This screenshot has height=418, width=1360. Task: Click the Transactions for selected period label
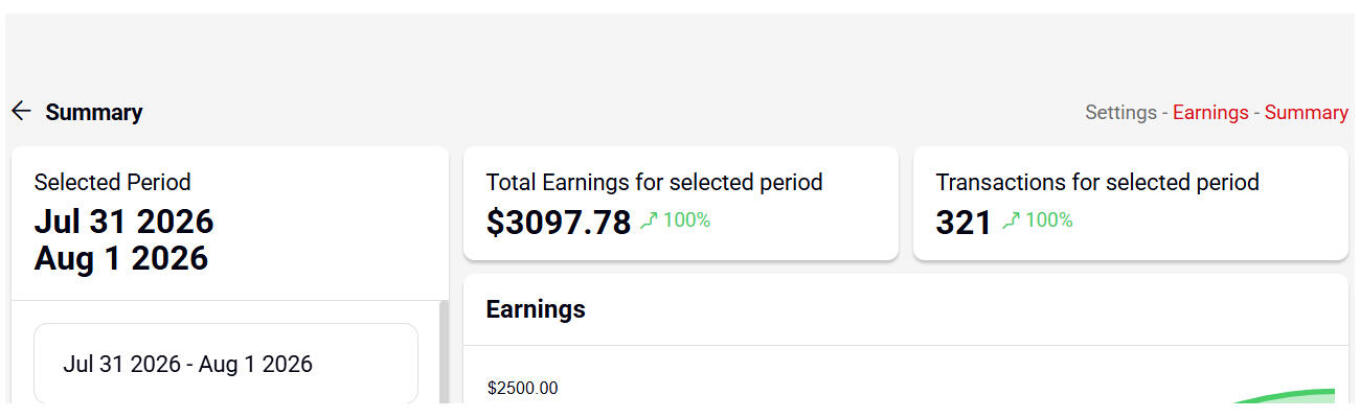[x=1097, y=182]
